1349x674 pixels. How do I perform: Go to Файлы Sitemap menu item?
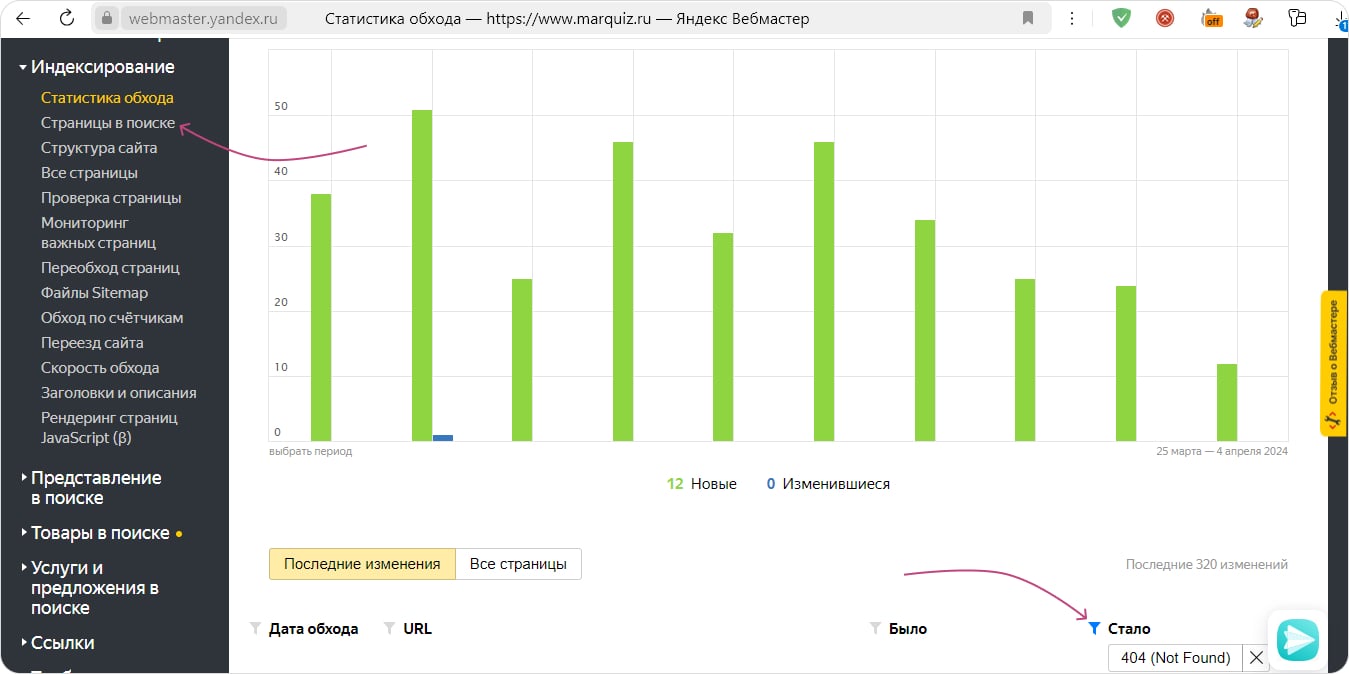tap(94, 293)
